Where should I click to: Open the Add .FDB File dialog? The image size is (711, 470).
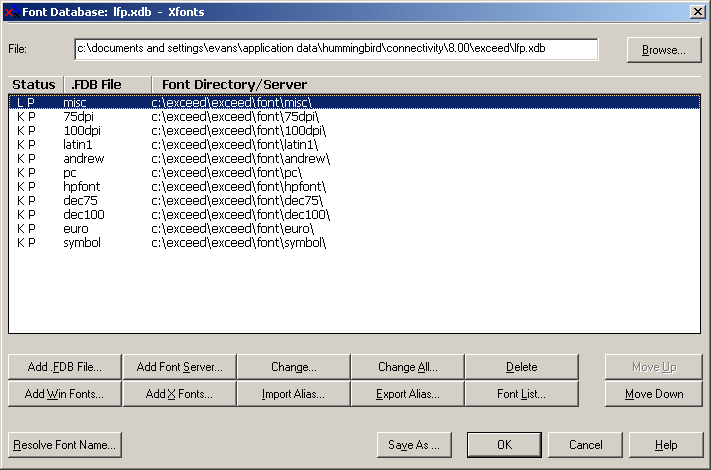pyautogui.click(x=65, y=367)
